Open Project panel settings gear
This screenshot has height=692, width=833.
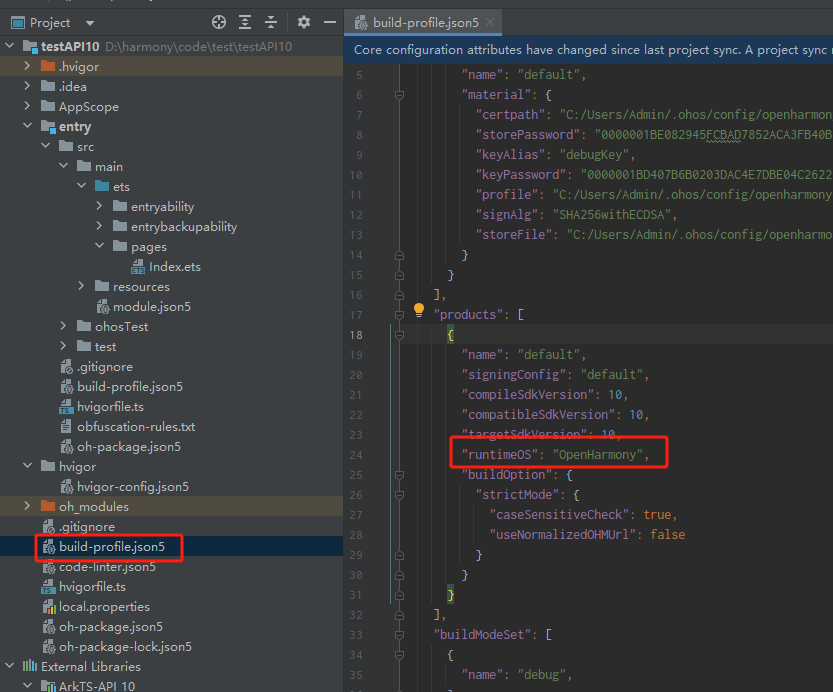tap(303, 22)
